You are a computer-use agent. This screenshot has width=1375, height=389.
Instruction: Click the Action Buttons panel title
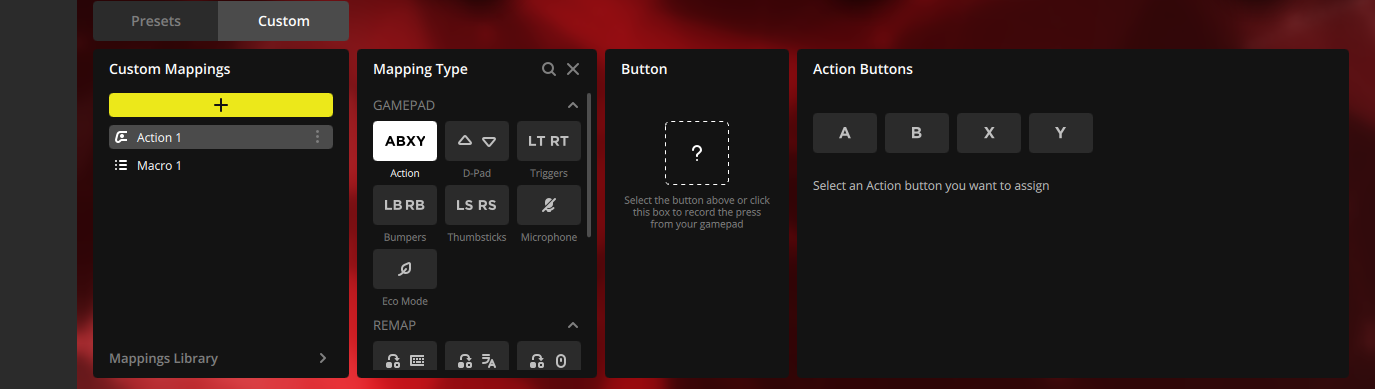pyautogui.click(x=863, y=69)
